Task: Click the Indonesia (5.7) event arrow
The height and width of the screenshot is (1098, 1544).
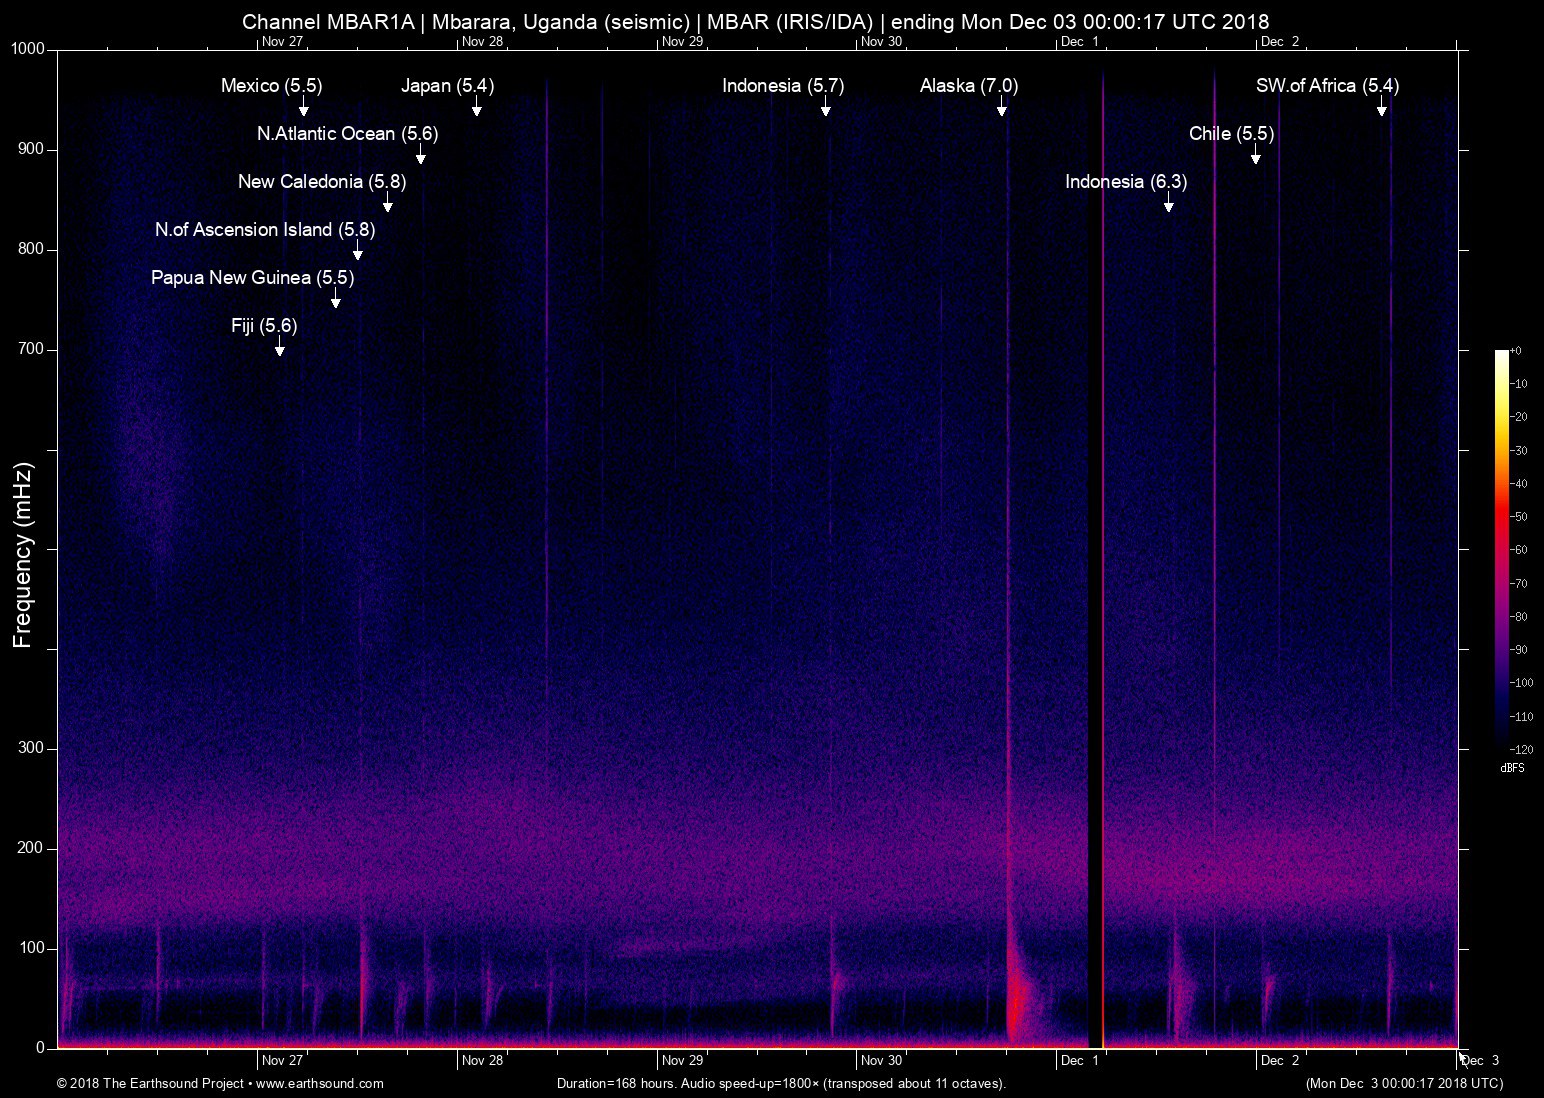Action: click(x=826, y=107)
